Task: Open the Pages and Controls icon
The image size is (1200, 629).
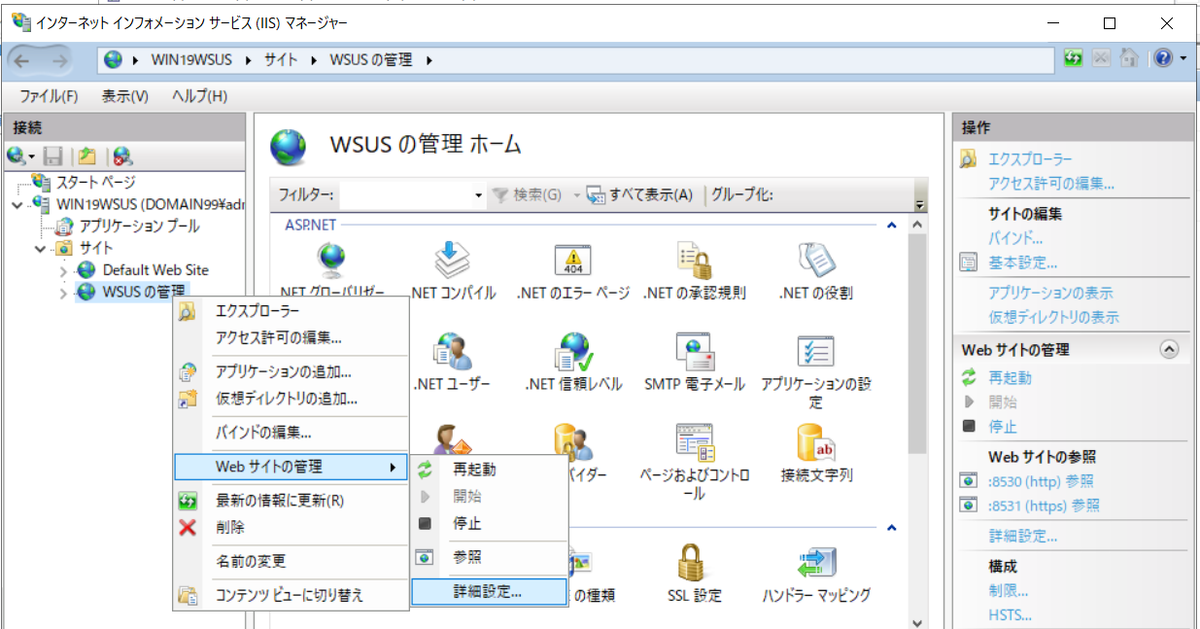Action: 694,461
